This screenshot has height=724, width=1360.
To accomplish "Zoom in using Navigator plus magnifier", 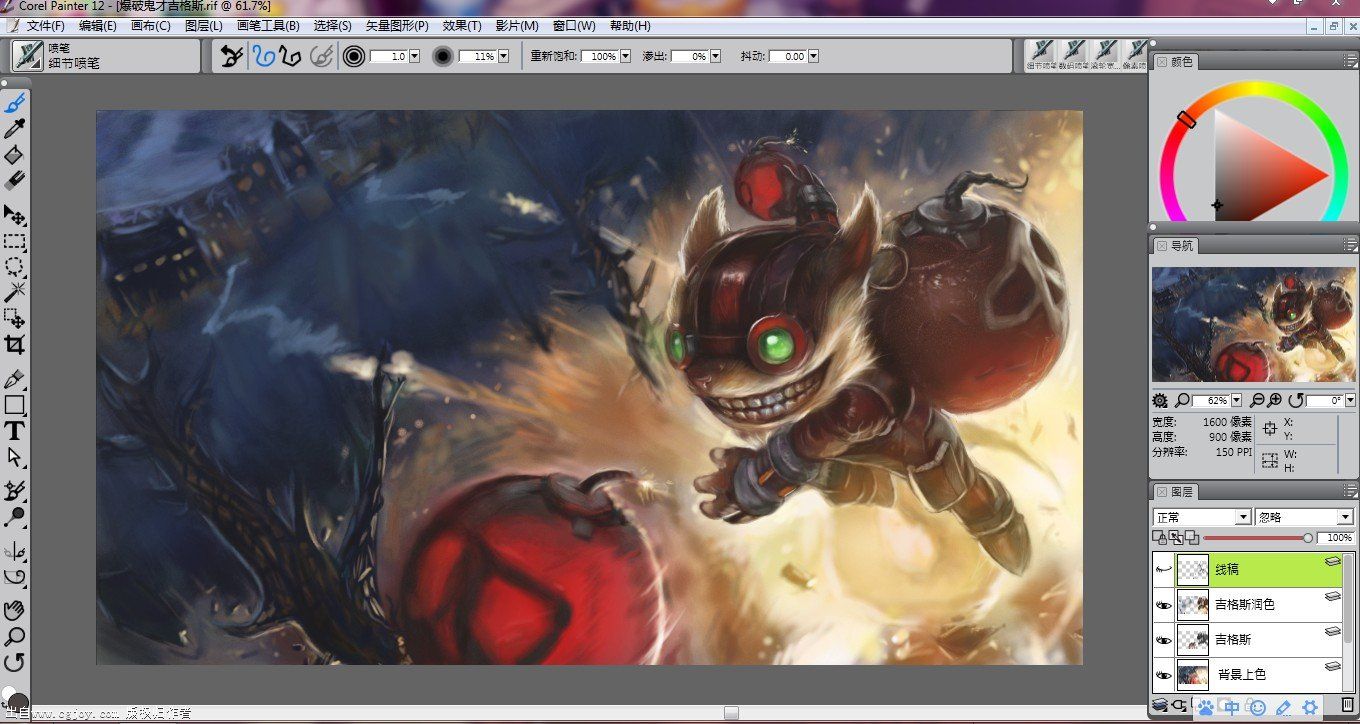I will [1275, 400].
